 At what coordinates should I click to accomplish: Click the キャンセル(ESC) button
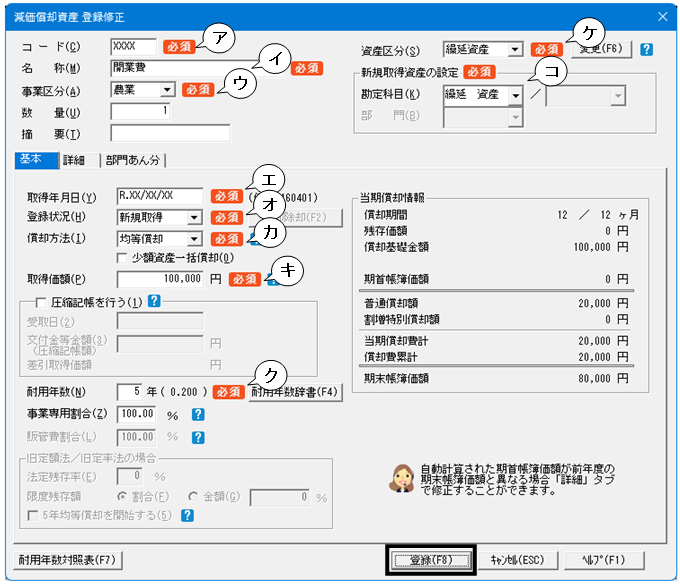click(x=516, y=560)
